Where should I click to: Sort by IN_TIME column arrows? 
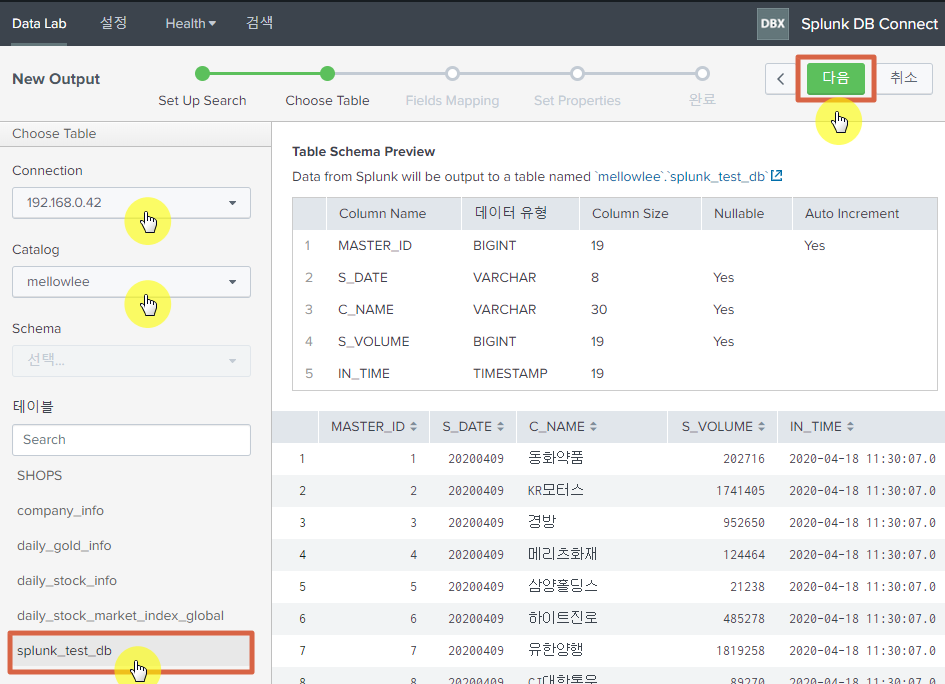pyautogui.click(x=850, y=427)
